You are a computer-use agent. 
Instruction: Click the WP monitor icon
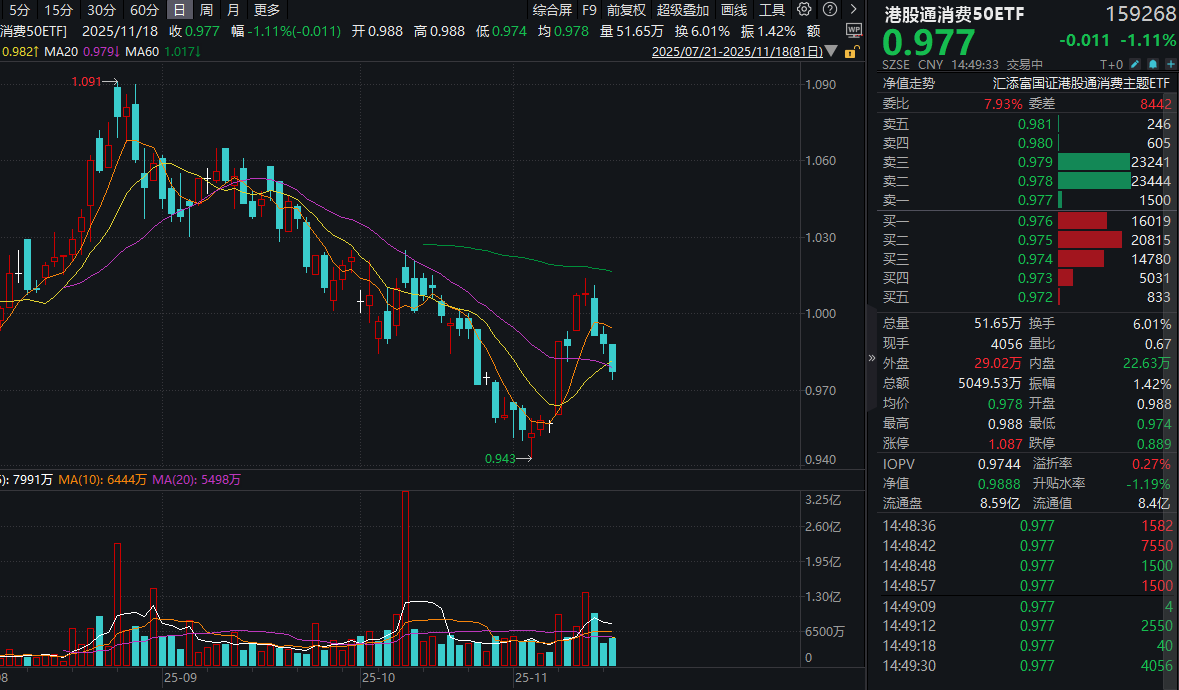pos(853,31)
